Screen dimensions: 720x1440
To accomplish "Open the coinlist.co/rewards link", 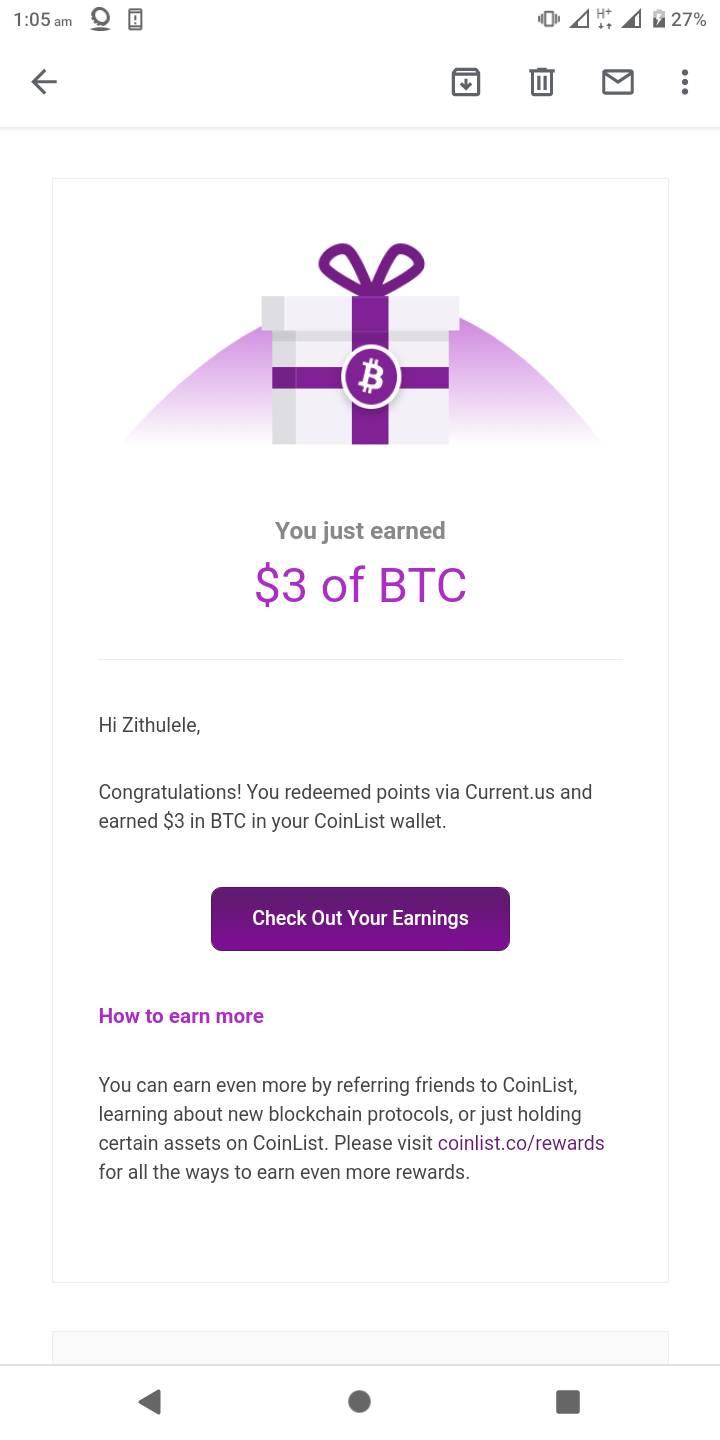I will (521, 1143).
